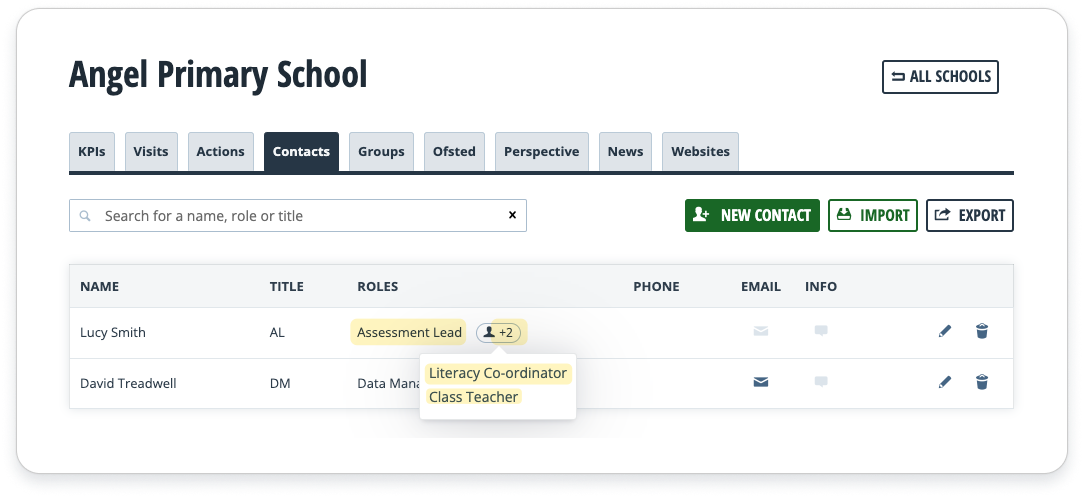The image size is (1084, 498).
Task: Click the Import button
Action: (x=872, y=215)
